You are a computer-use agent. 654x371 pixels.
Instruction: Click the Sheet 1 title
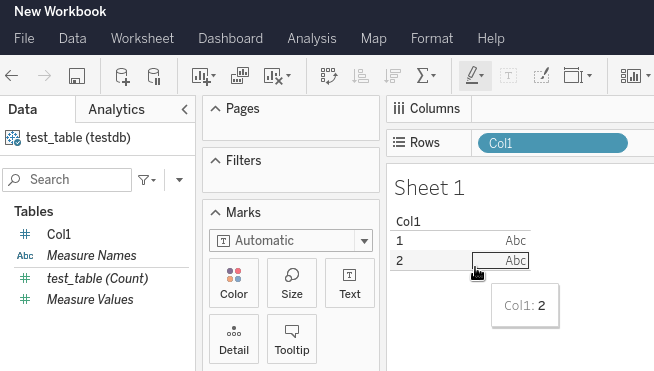click(x=429, y=188)
